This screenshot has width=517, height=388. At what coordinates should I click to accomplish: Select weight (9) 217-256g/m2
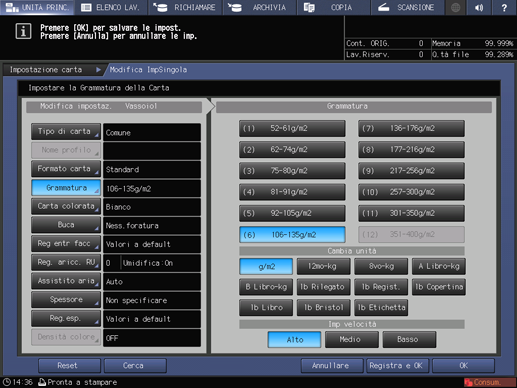pos(411,171)
